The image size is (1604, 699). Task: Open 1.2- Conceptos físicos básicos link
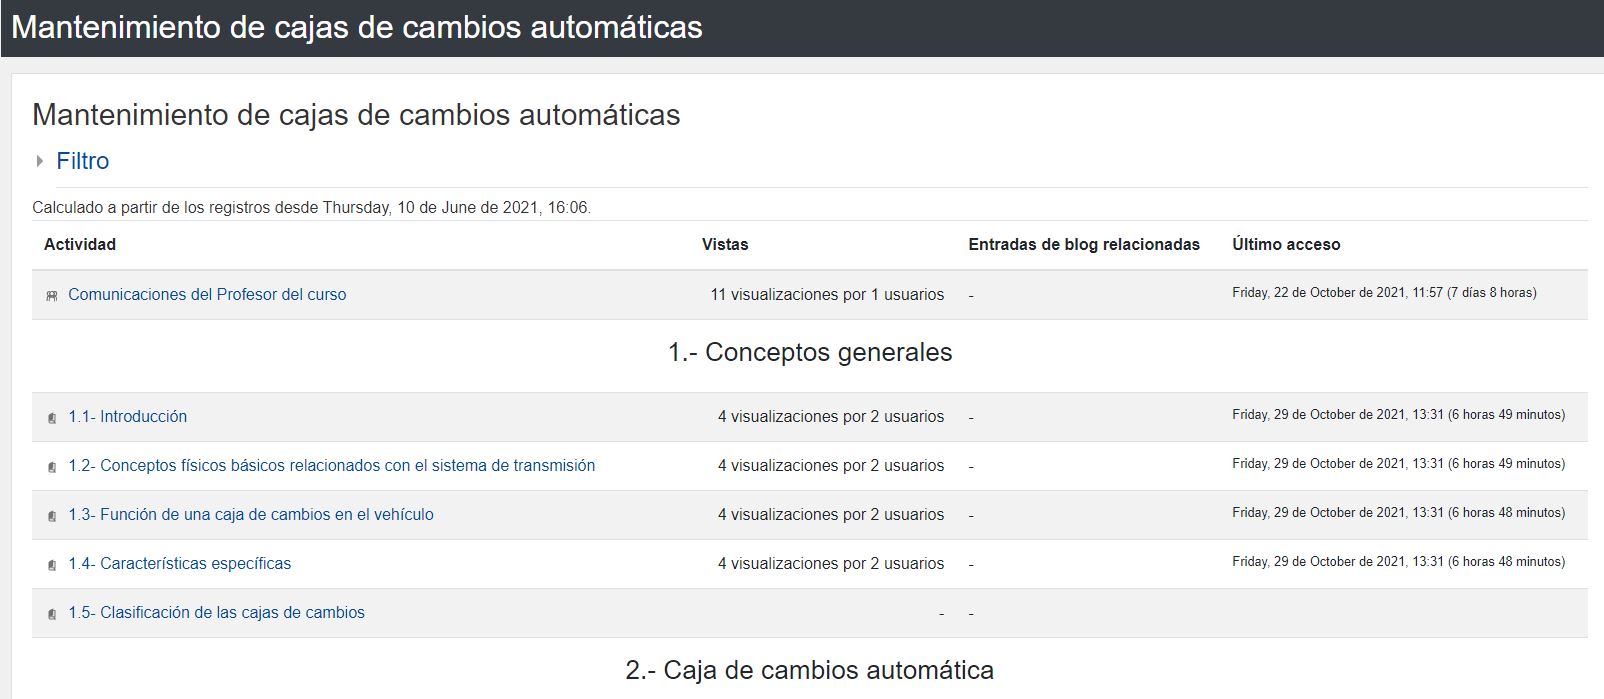[x=331, y=466]
